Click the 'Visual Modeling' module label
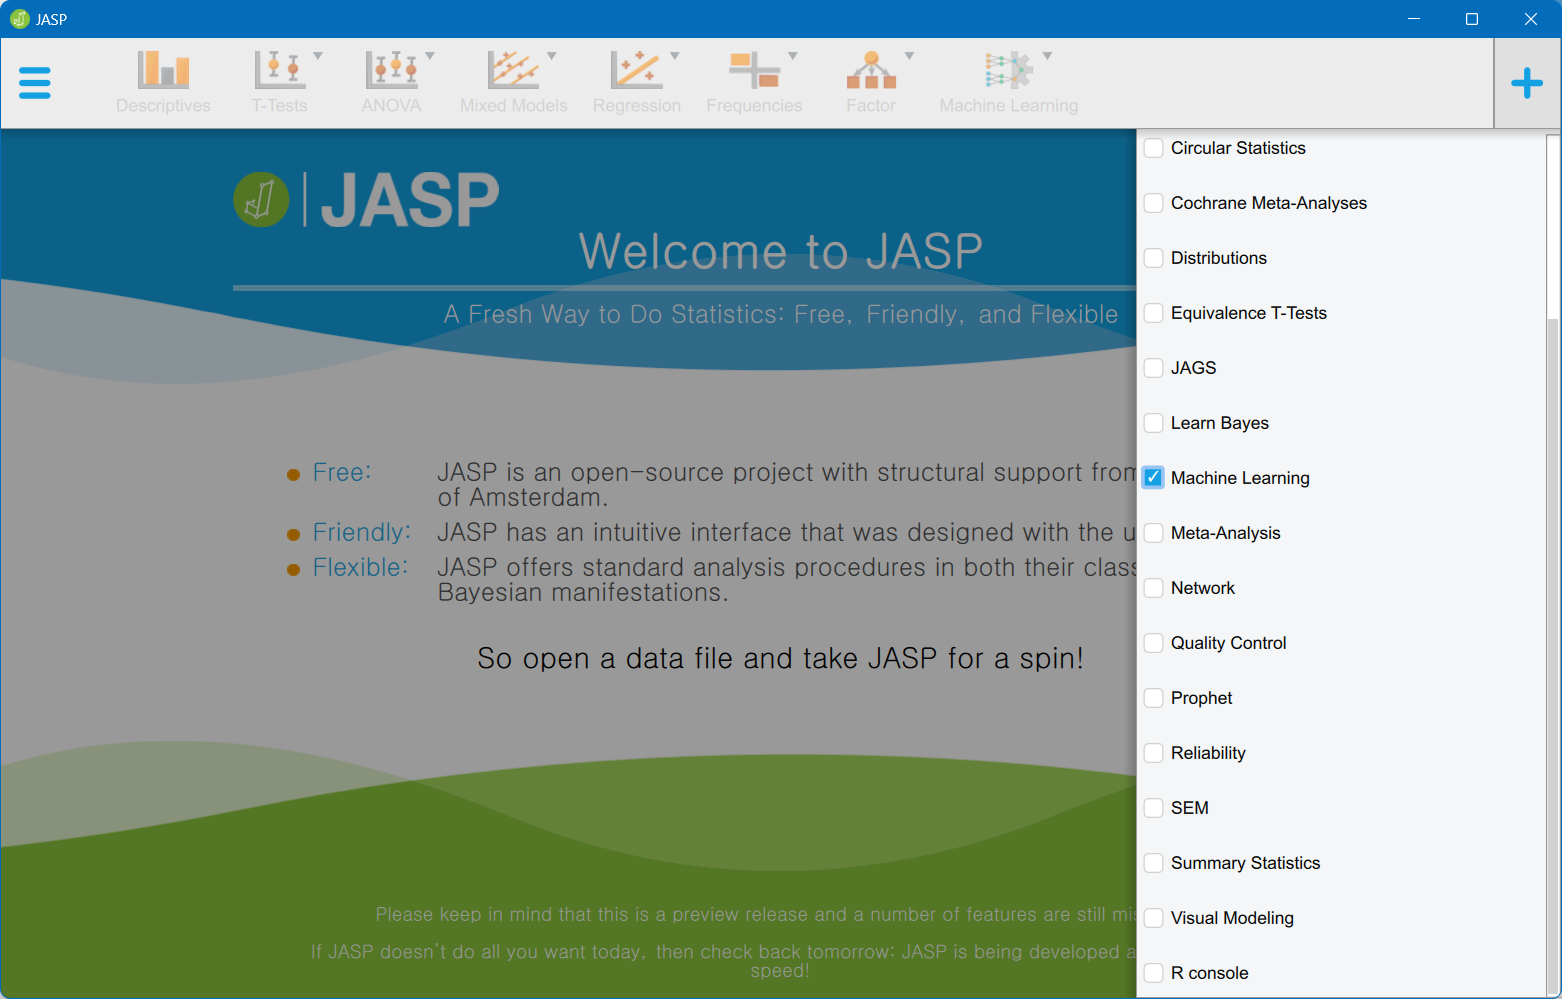1562x999 pixels. 1232,918
